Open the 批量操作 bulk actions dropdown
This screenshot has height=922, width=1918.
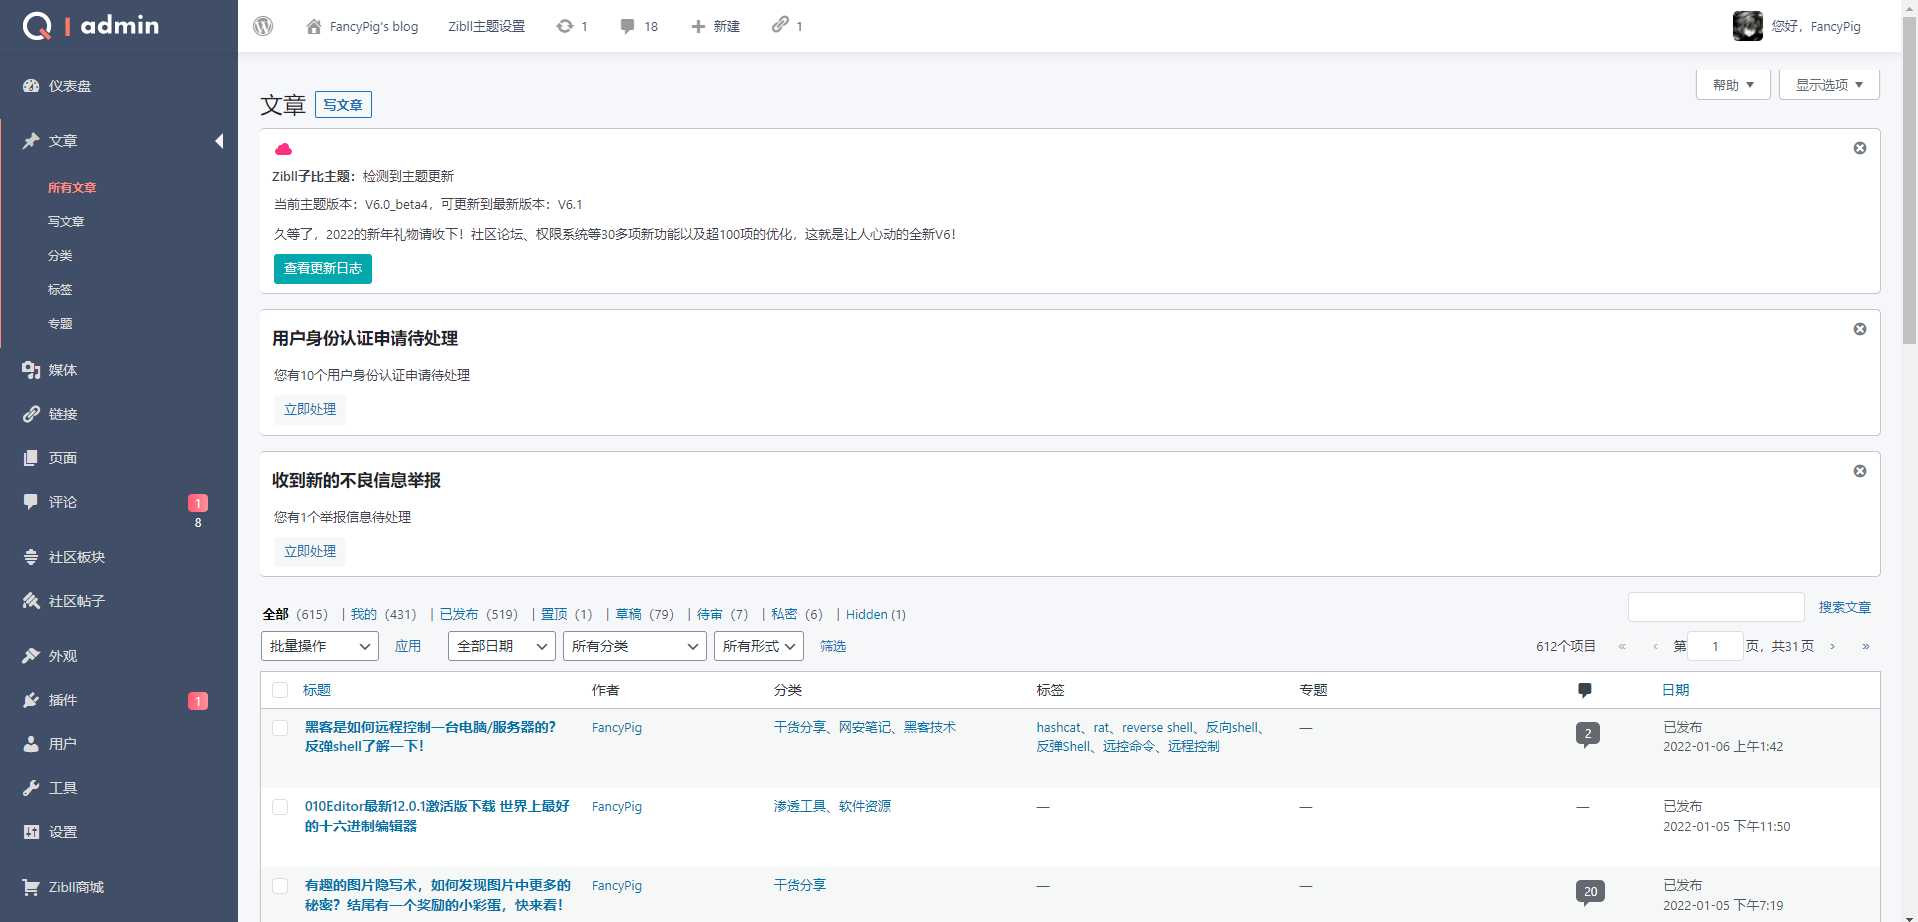[320, 646]
